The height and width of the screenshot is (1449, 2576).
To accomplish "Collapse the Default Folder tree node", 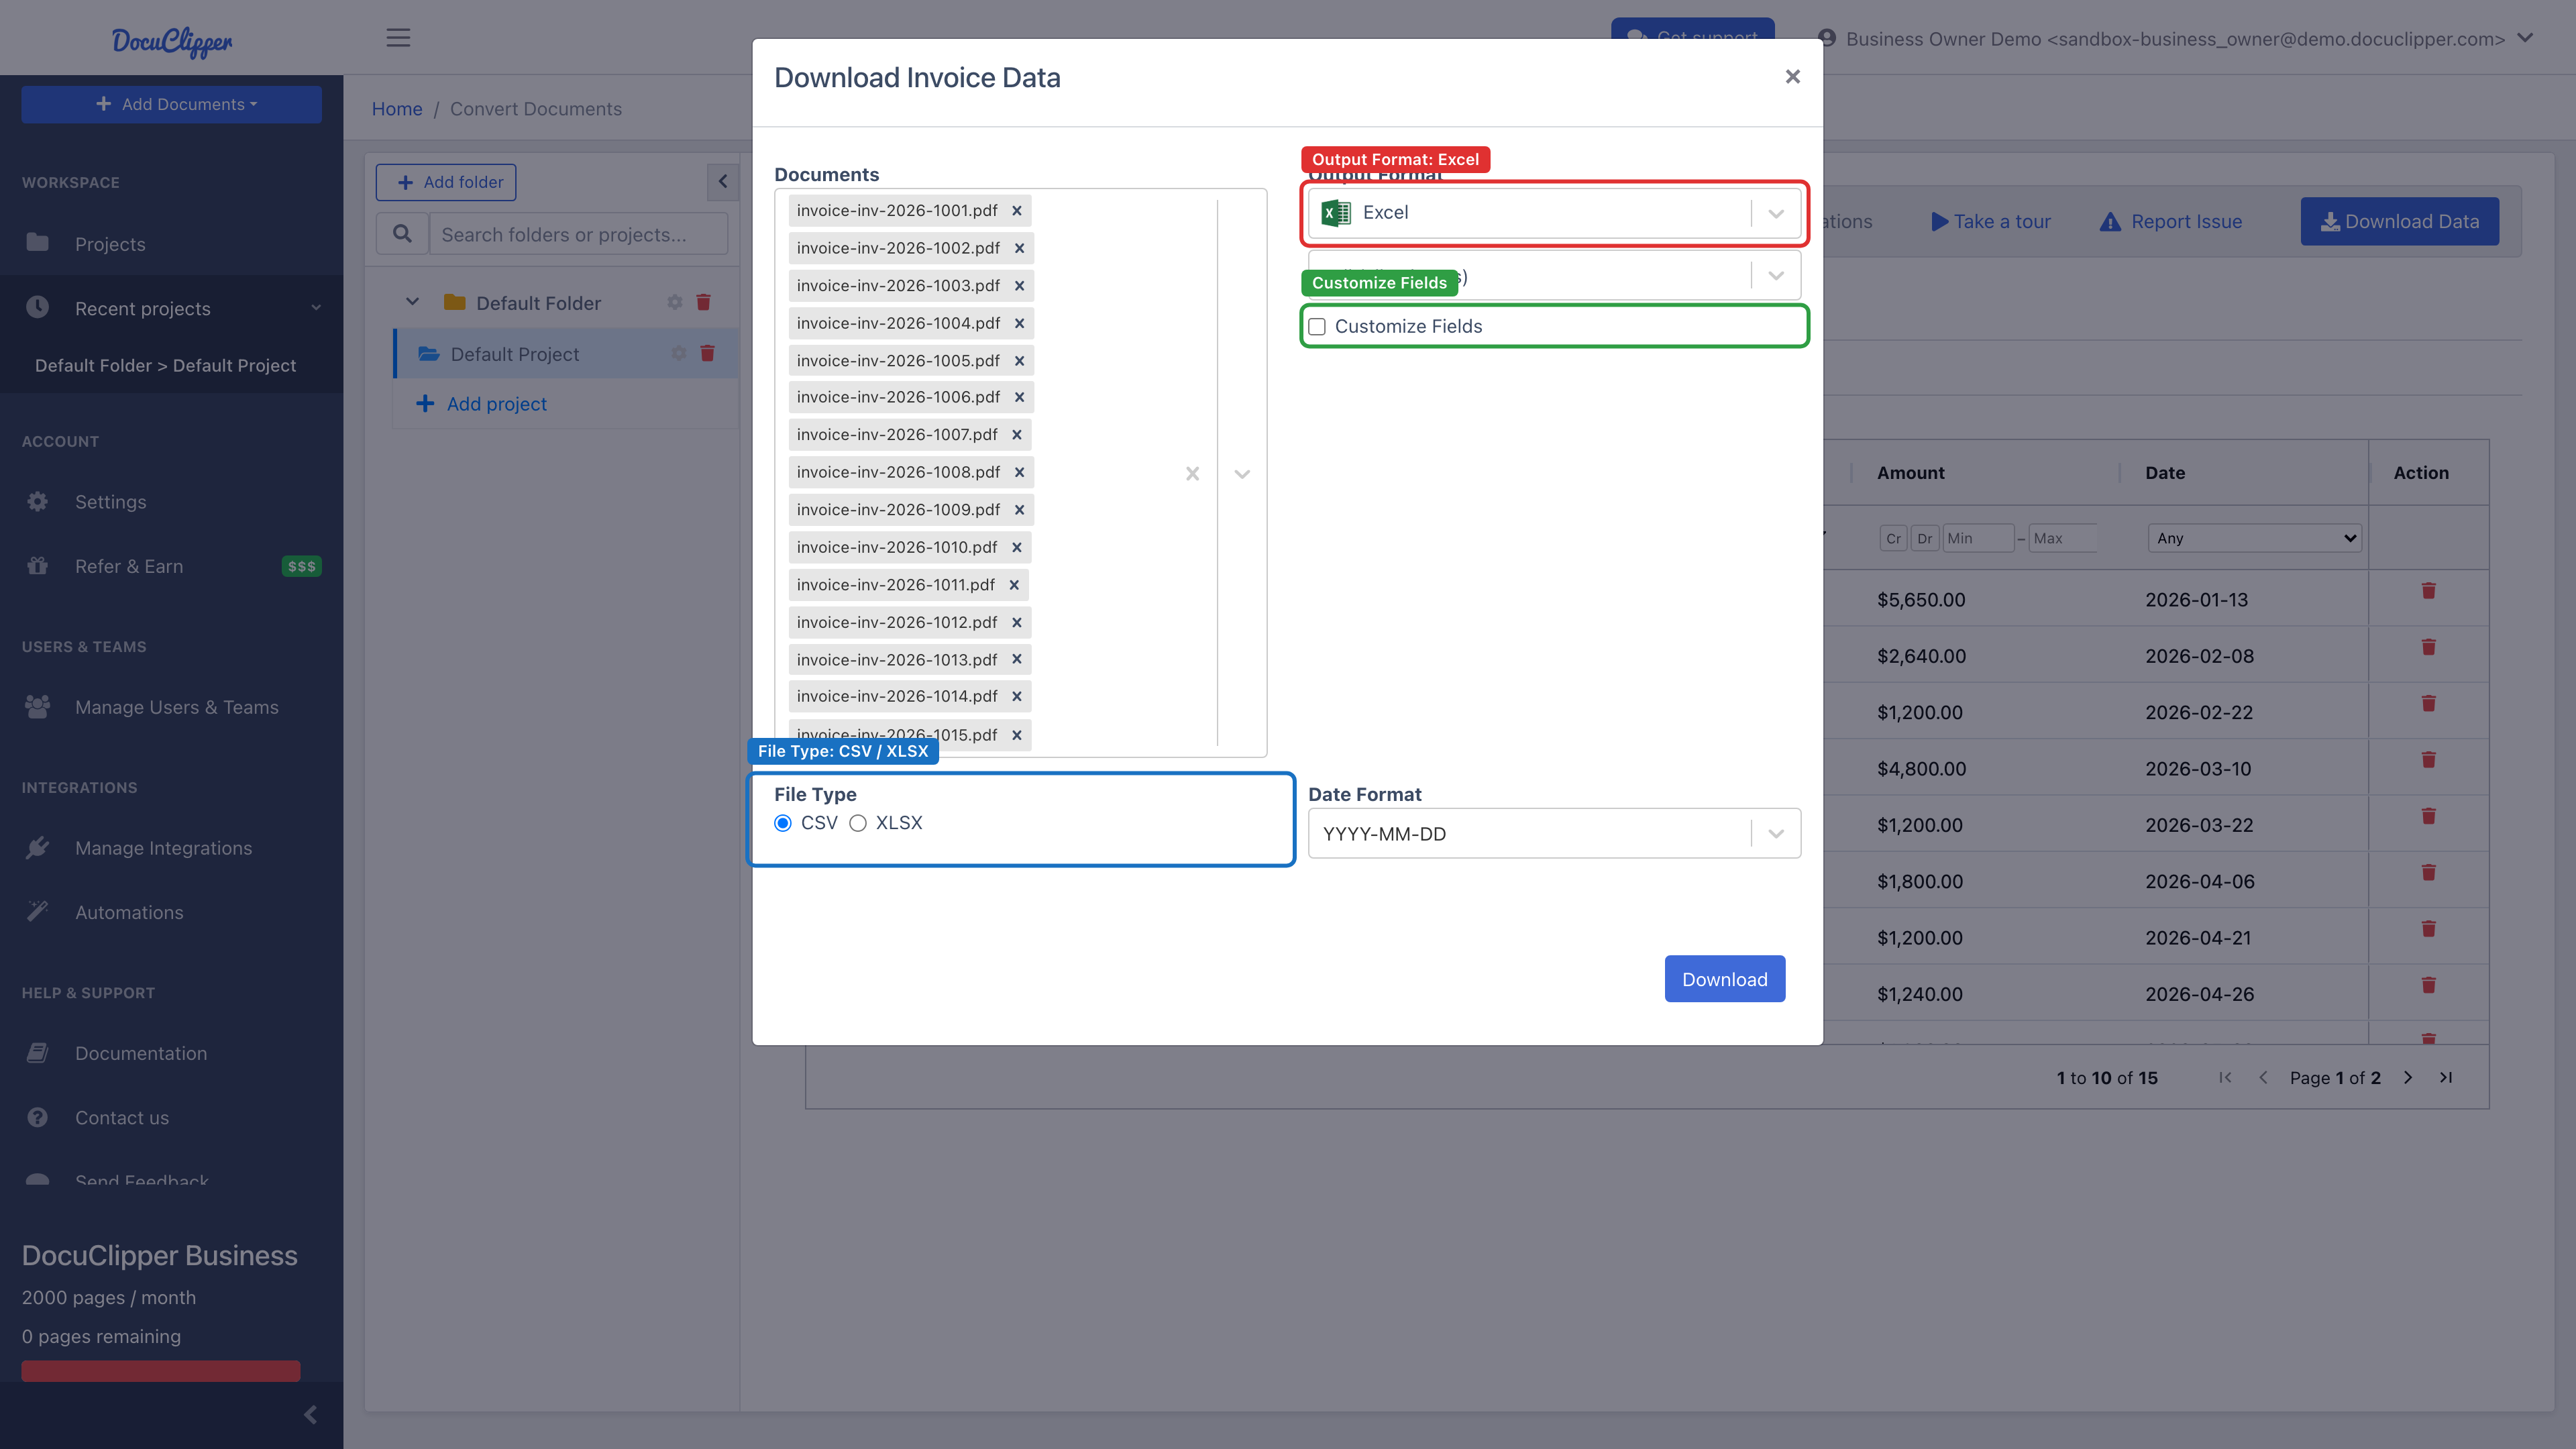I will 412,302.
